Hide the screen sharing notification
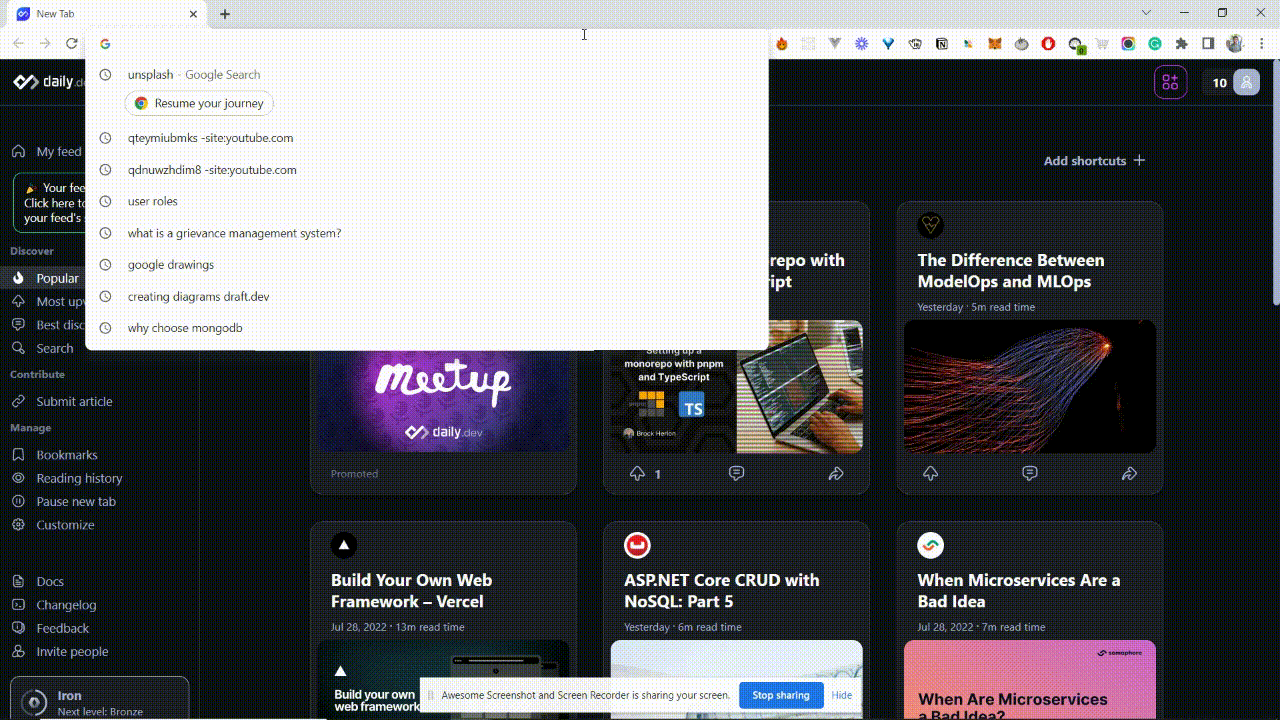The image size is (1280, 720). pyautogui.click(x=842, y=695)
